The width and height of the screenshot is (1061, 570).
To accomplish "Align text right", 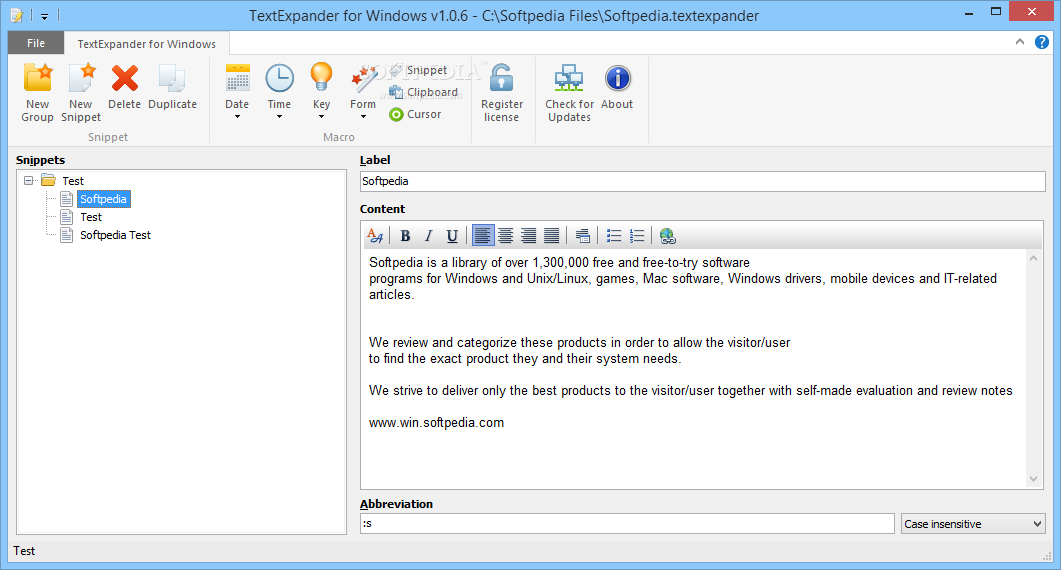I will click(x=528, y=236).
